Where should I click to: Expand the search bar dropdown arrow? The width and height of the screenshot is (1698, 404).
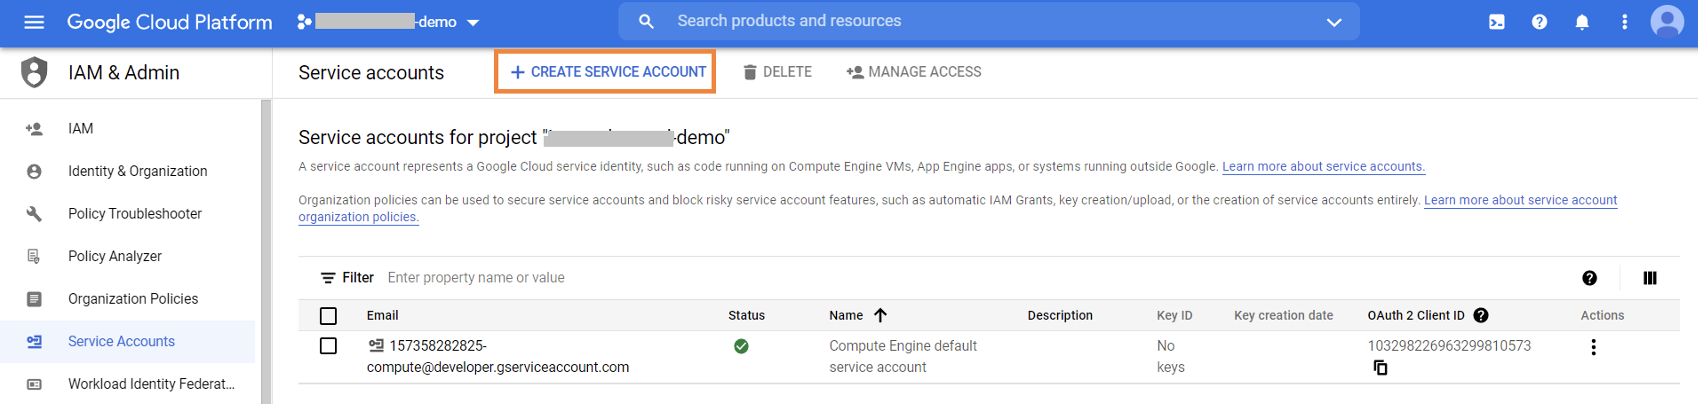click(1333, 22)
